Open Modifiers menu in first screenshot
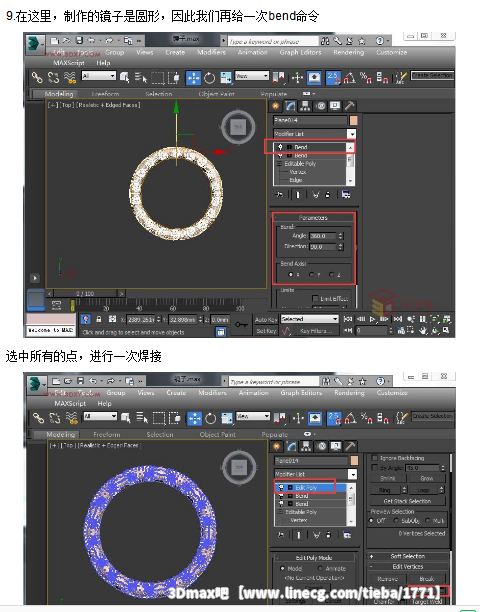Image resolution: width=480 pixels, height=612 pixels. click(211, 52)
